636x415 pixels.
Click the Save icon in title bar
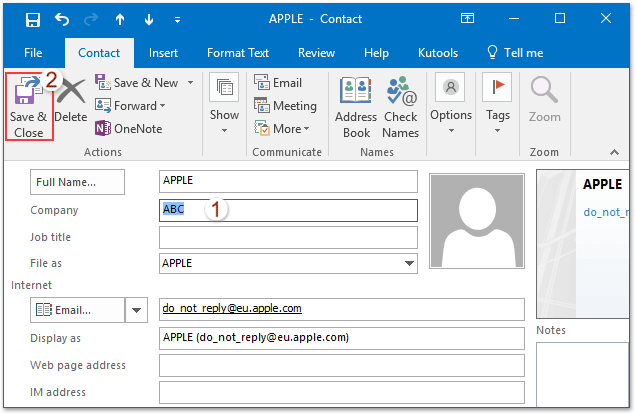33,19
